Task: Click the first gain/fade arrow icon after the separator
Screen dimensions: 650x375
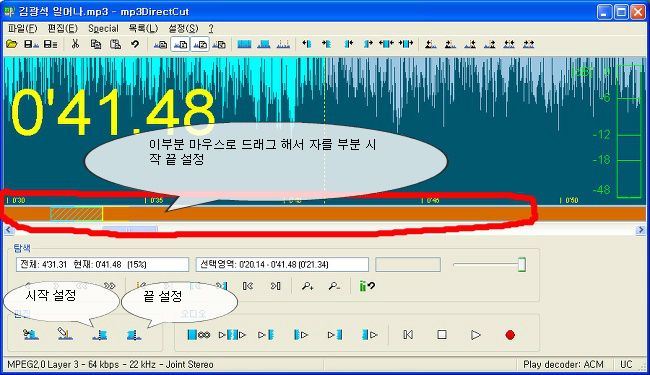Action: click(x=431, y=44)
